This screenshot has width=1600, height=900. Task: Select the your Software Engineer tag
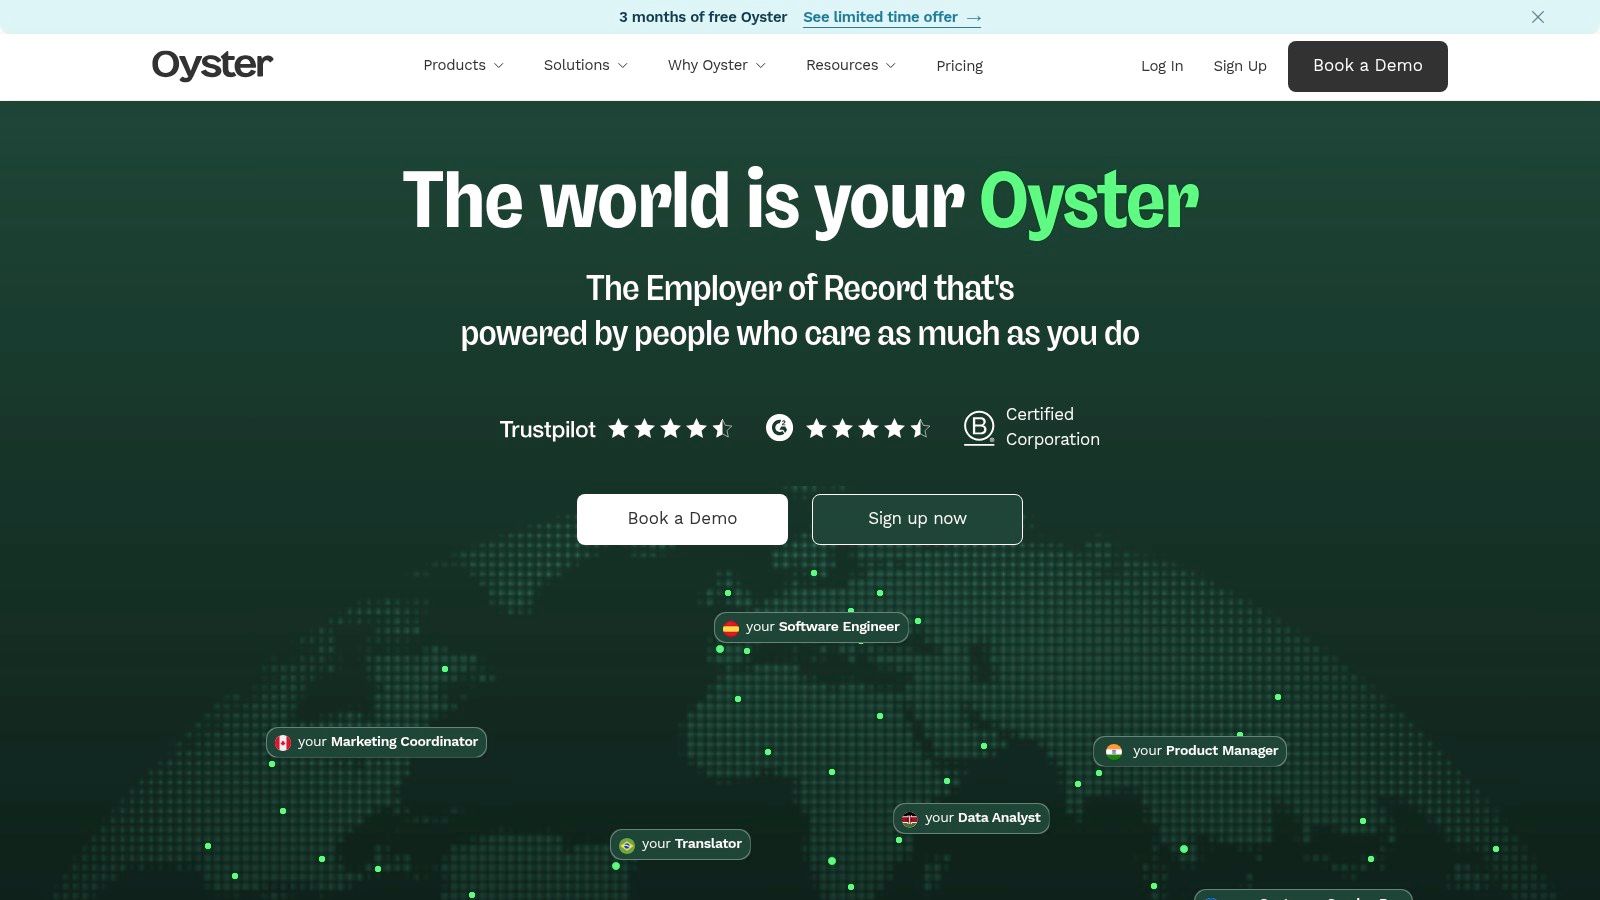[x=811, y=627]
